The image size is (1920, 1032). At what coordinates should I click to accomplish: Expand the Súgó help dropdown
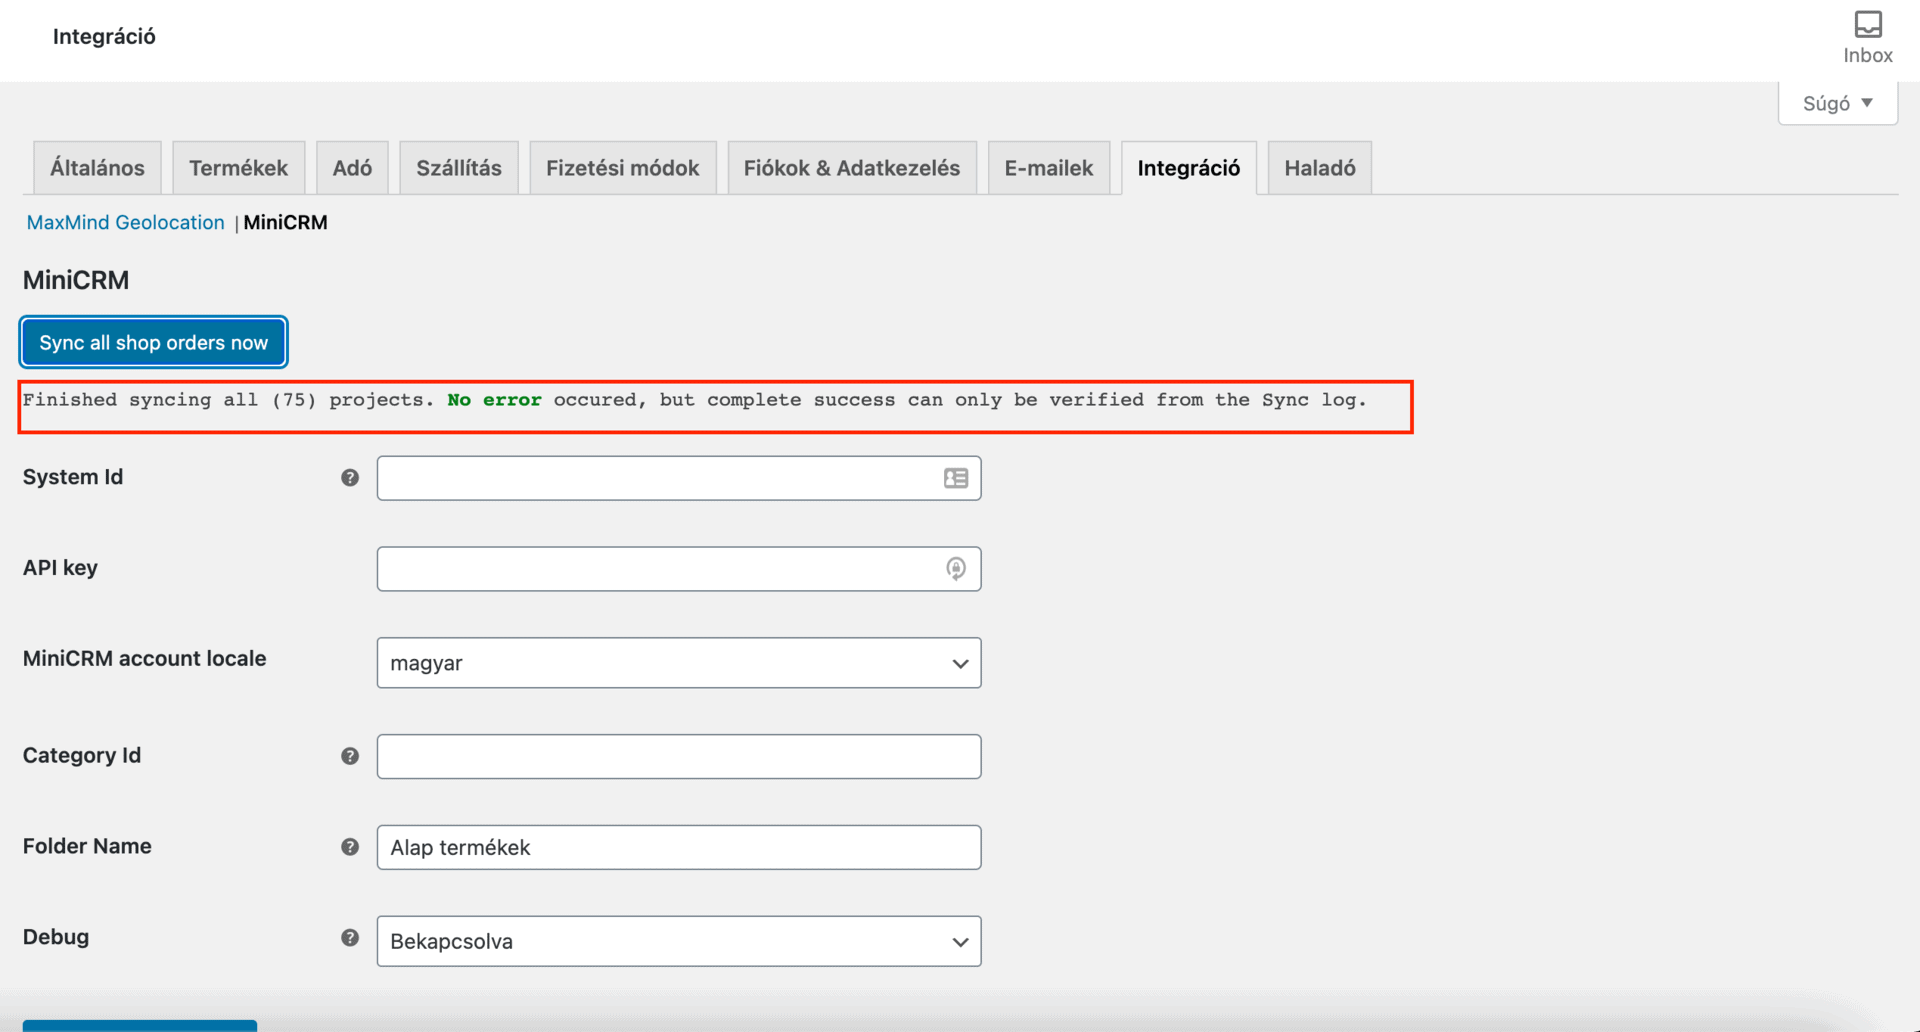pos(1838,103)
